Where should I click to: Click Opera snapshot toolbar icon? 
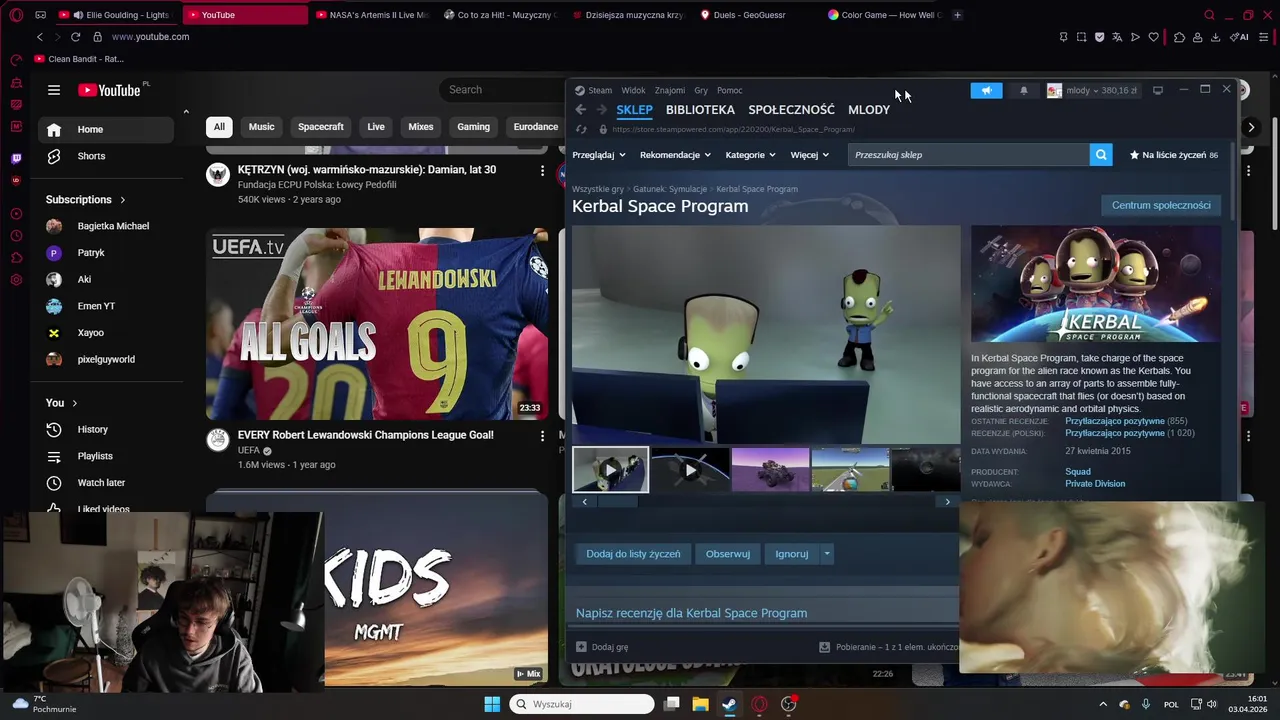tap(1081, 37)
